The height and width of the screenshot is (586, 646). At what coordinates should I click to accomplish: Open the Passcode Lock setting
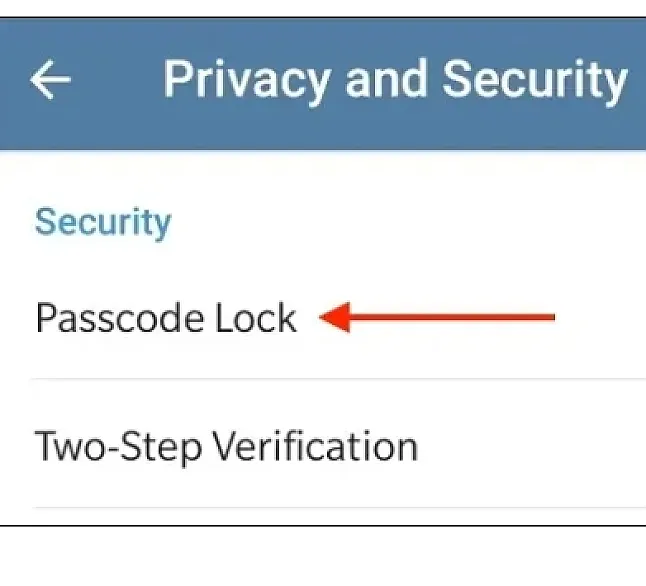click(323, 317)
